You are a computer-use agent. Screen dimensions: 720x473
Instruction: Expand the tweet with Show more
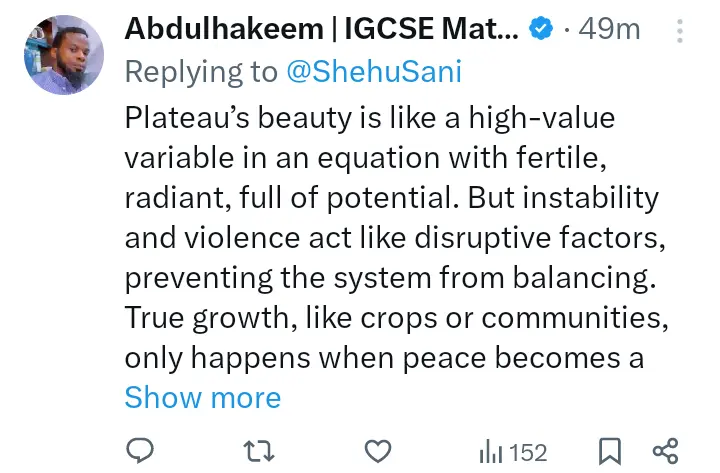[x=203, y=397]
